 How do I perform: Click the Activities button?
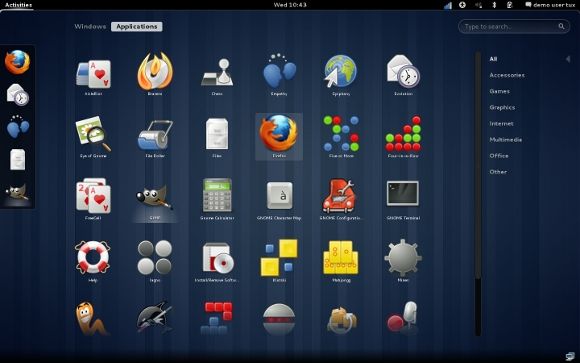coord(18,5)
